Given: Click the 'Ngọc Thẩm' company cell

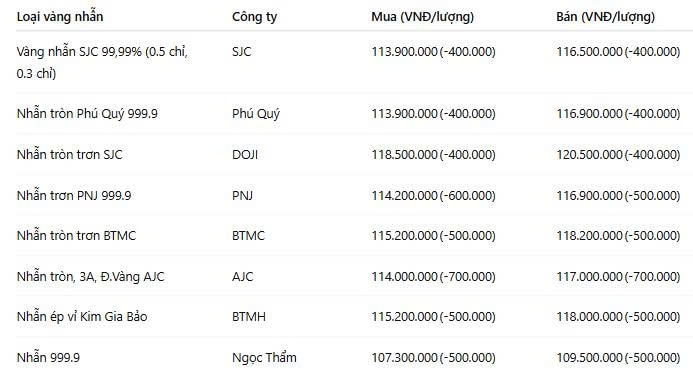Looking at the screenshot, I should click(x=264, y=357).
